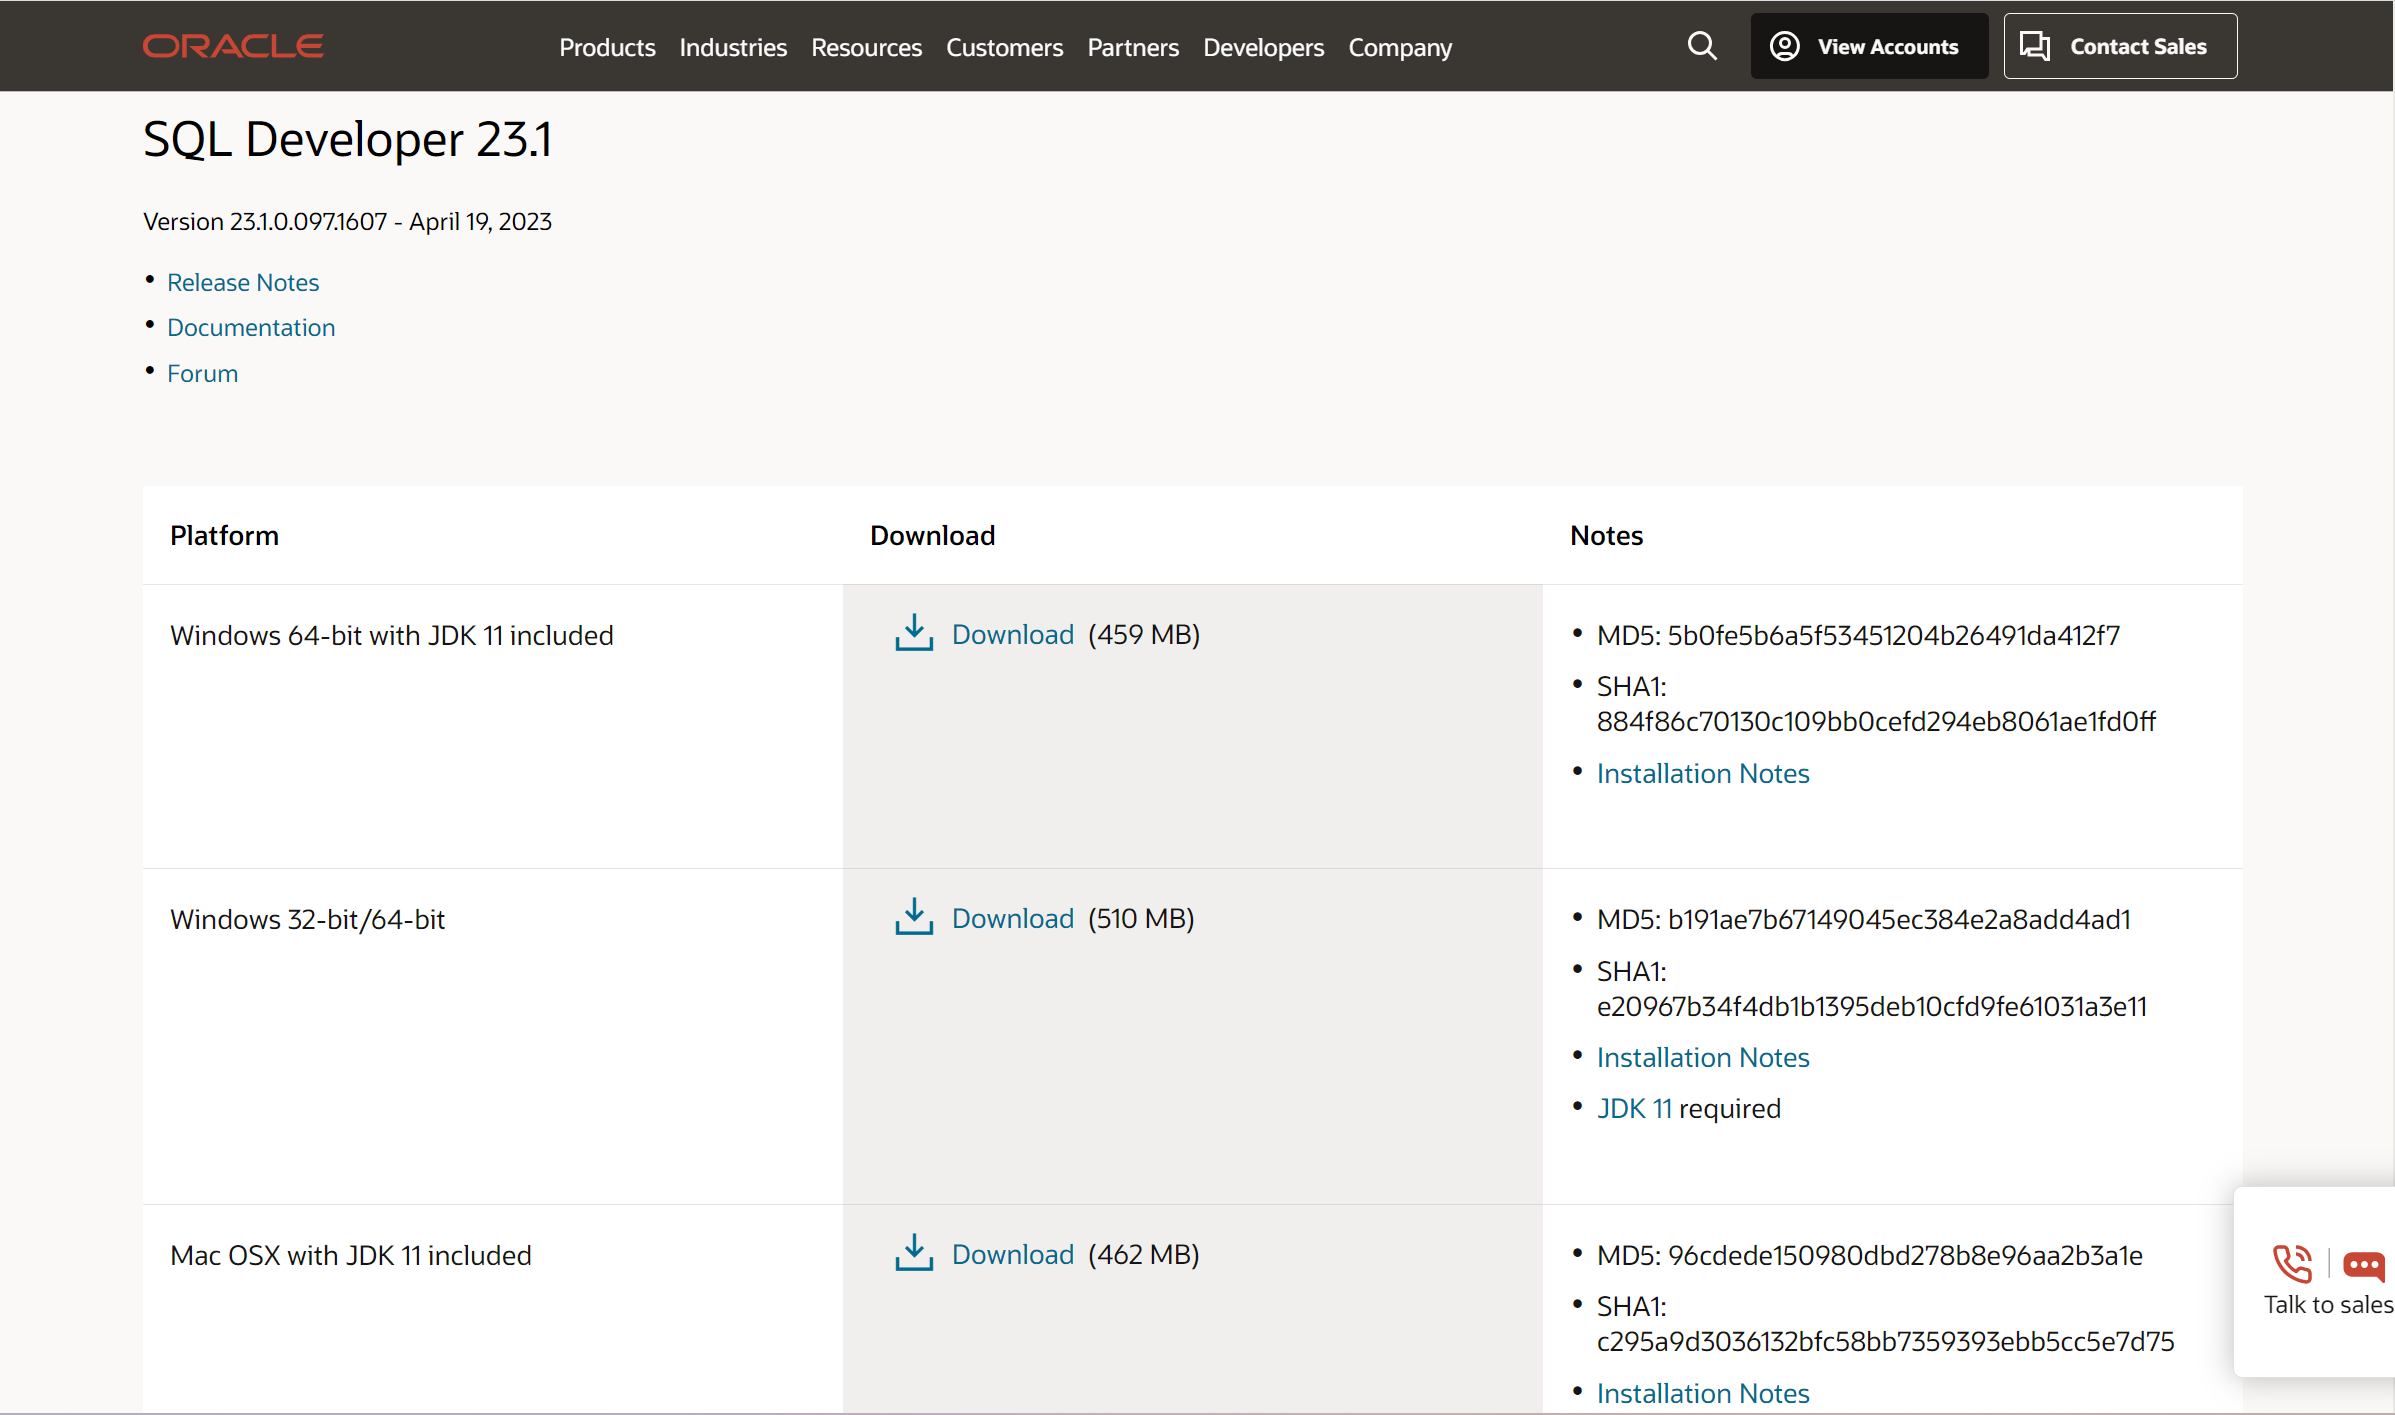The width and height of the screenshot is (2395, 1415).
Task: Open the Resources menu
Action: (866, 47)
